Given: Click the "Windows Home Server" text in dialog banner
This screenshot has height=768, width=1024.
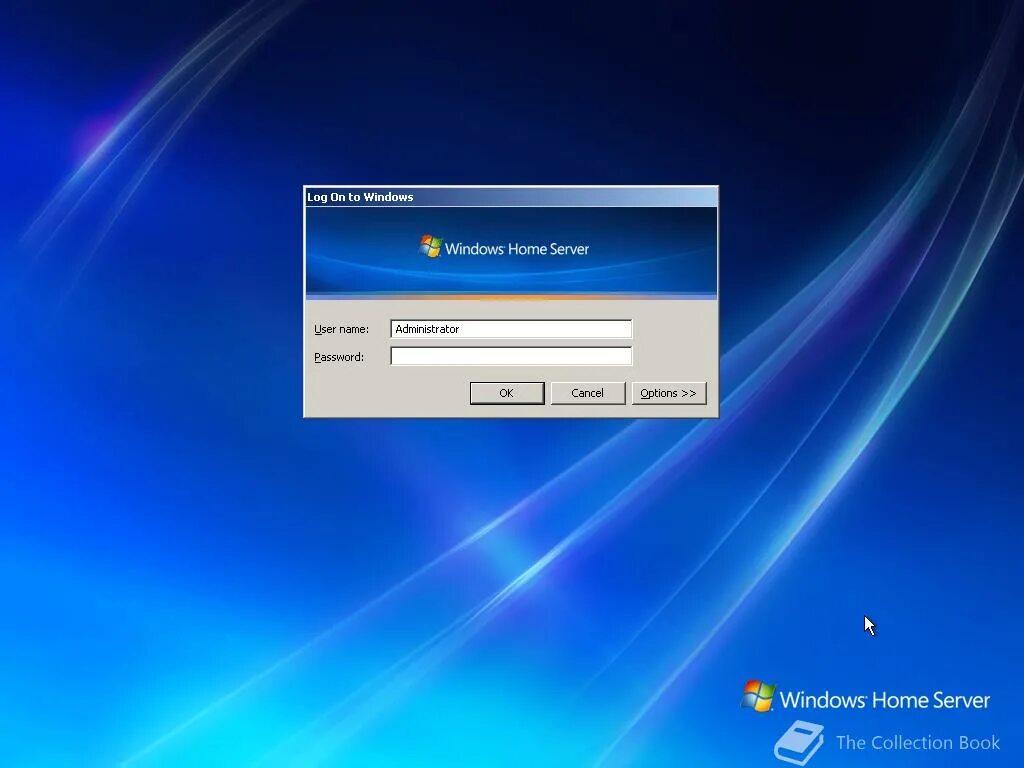Looking at the screenshot, I should coord(517,249).
